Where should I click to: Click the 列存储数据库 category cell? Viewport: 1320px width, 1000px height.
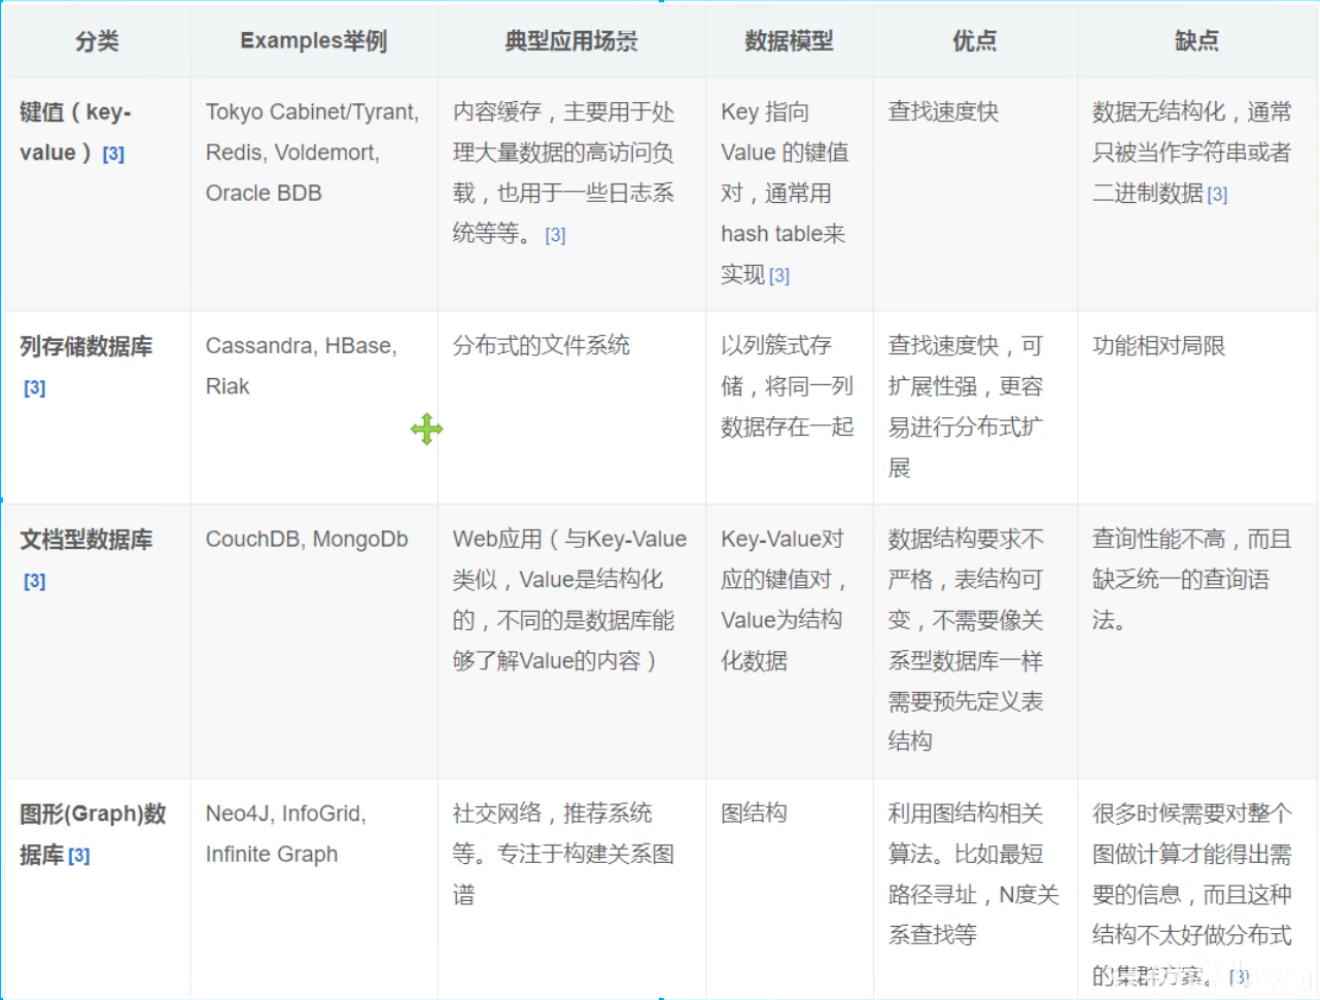point(97,407)
